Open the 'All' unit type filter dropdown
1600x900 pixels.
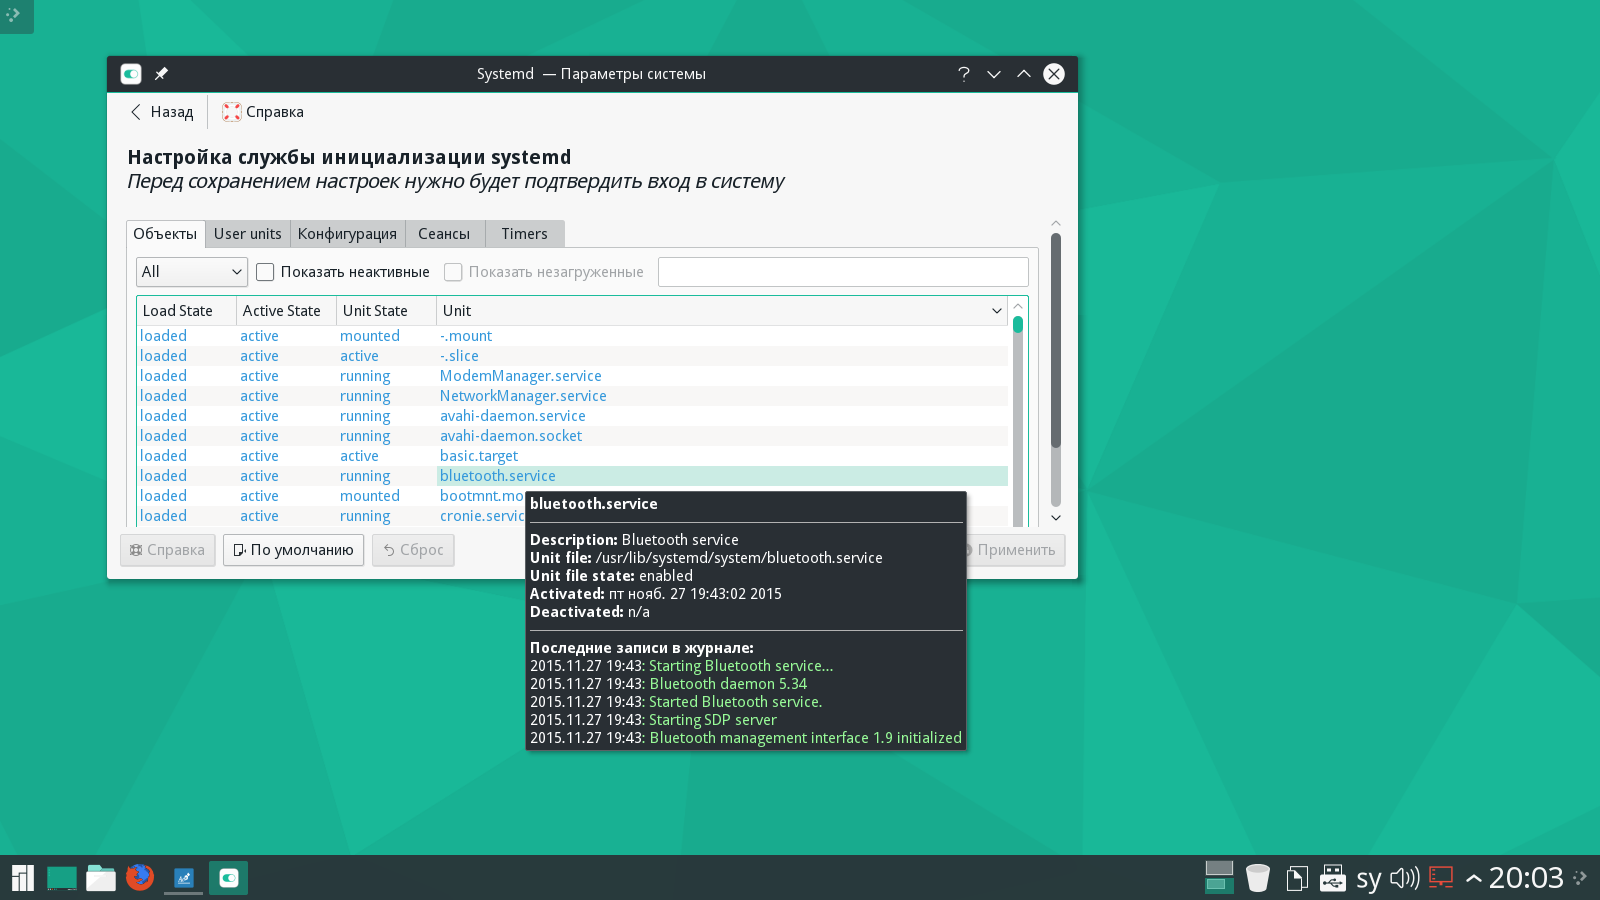pos(191,272)
